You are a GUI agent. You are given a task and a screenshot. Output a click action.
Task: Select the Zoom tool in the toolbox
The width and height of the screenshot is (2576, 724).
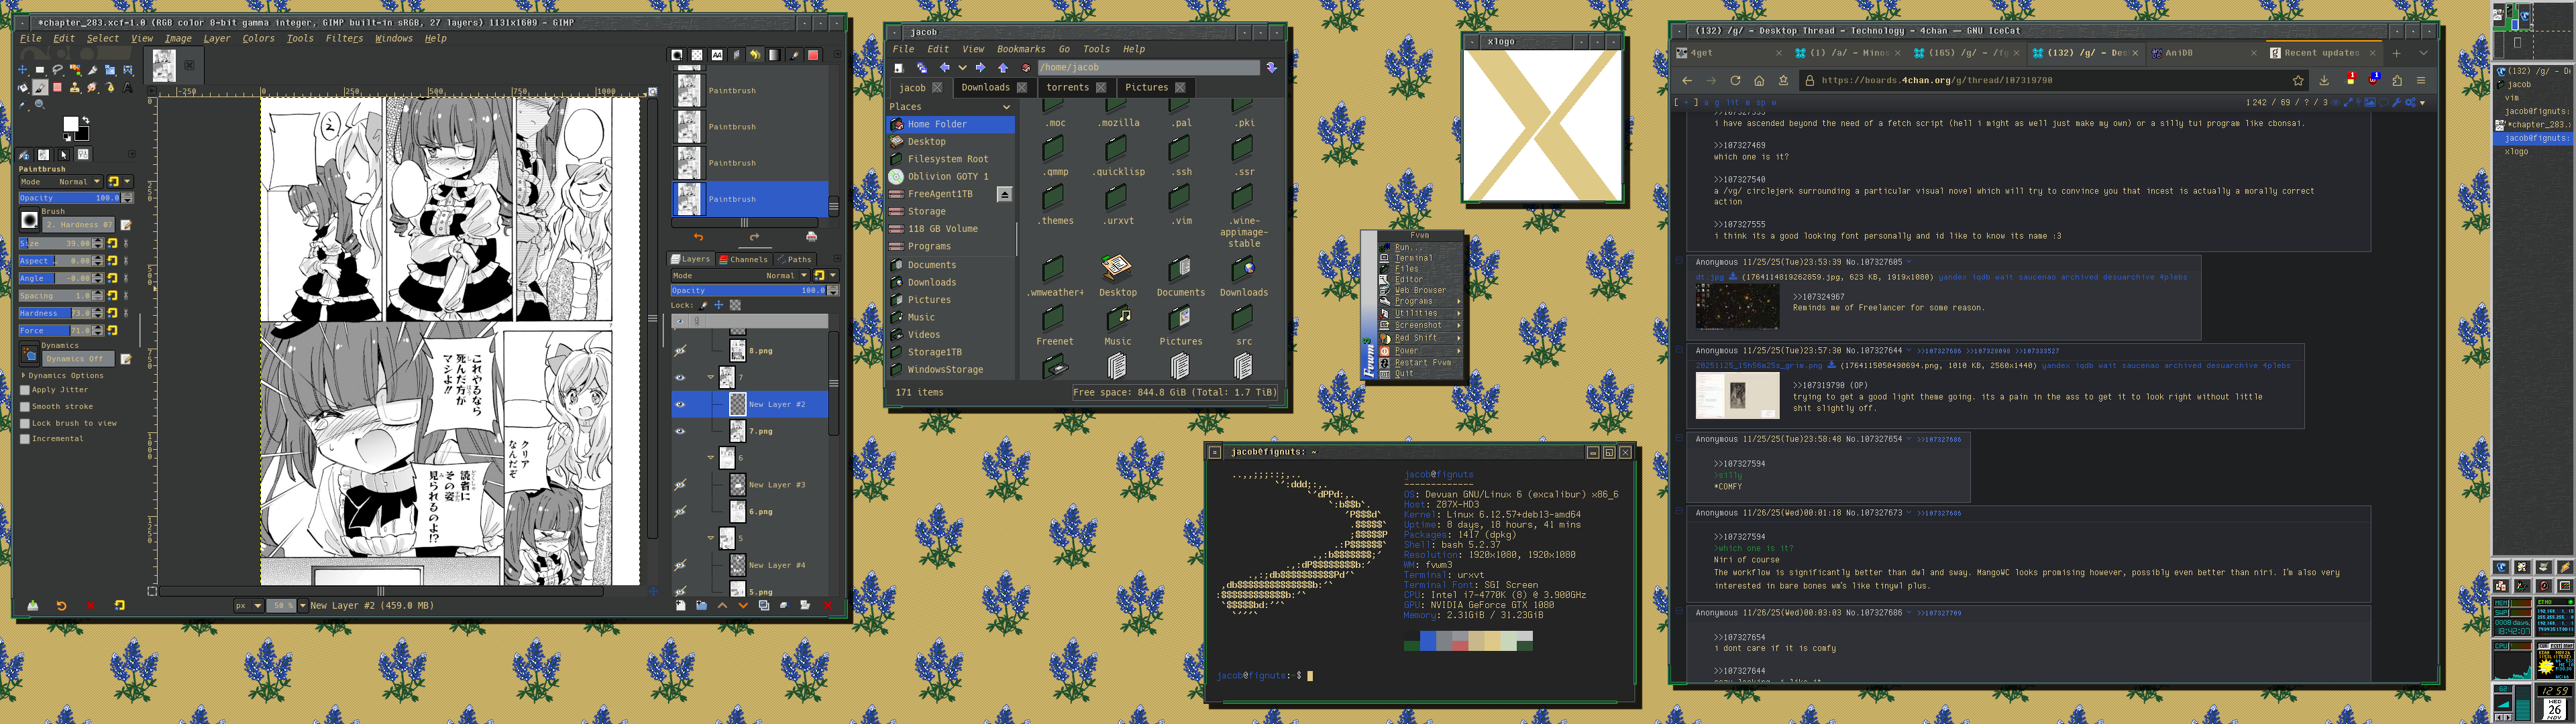pos(40,104)
